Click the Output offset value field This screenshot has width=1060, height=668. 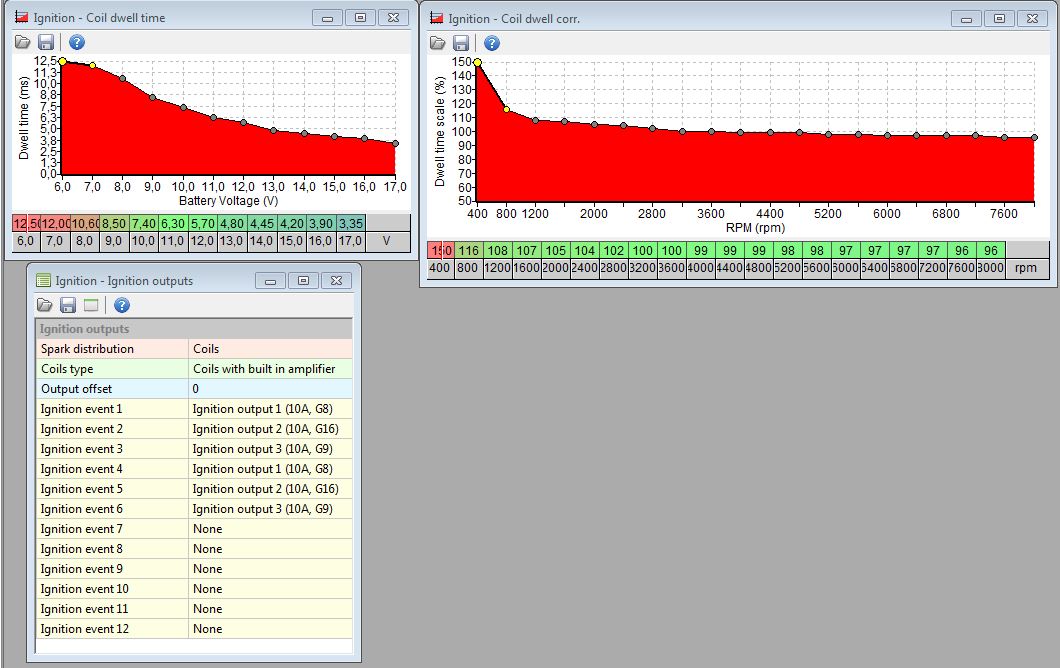click(x=270, y=389)
